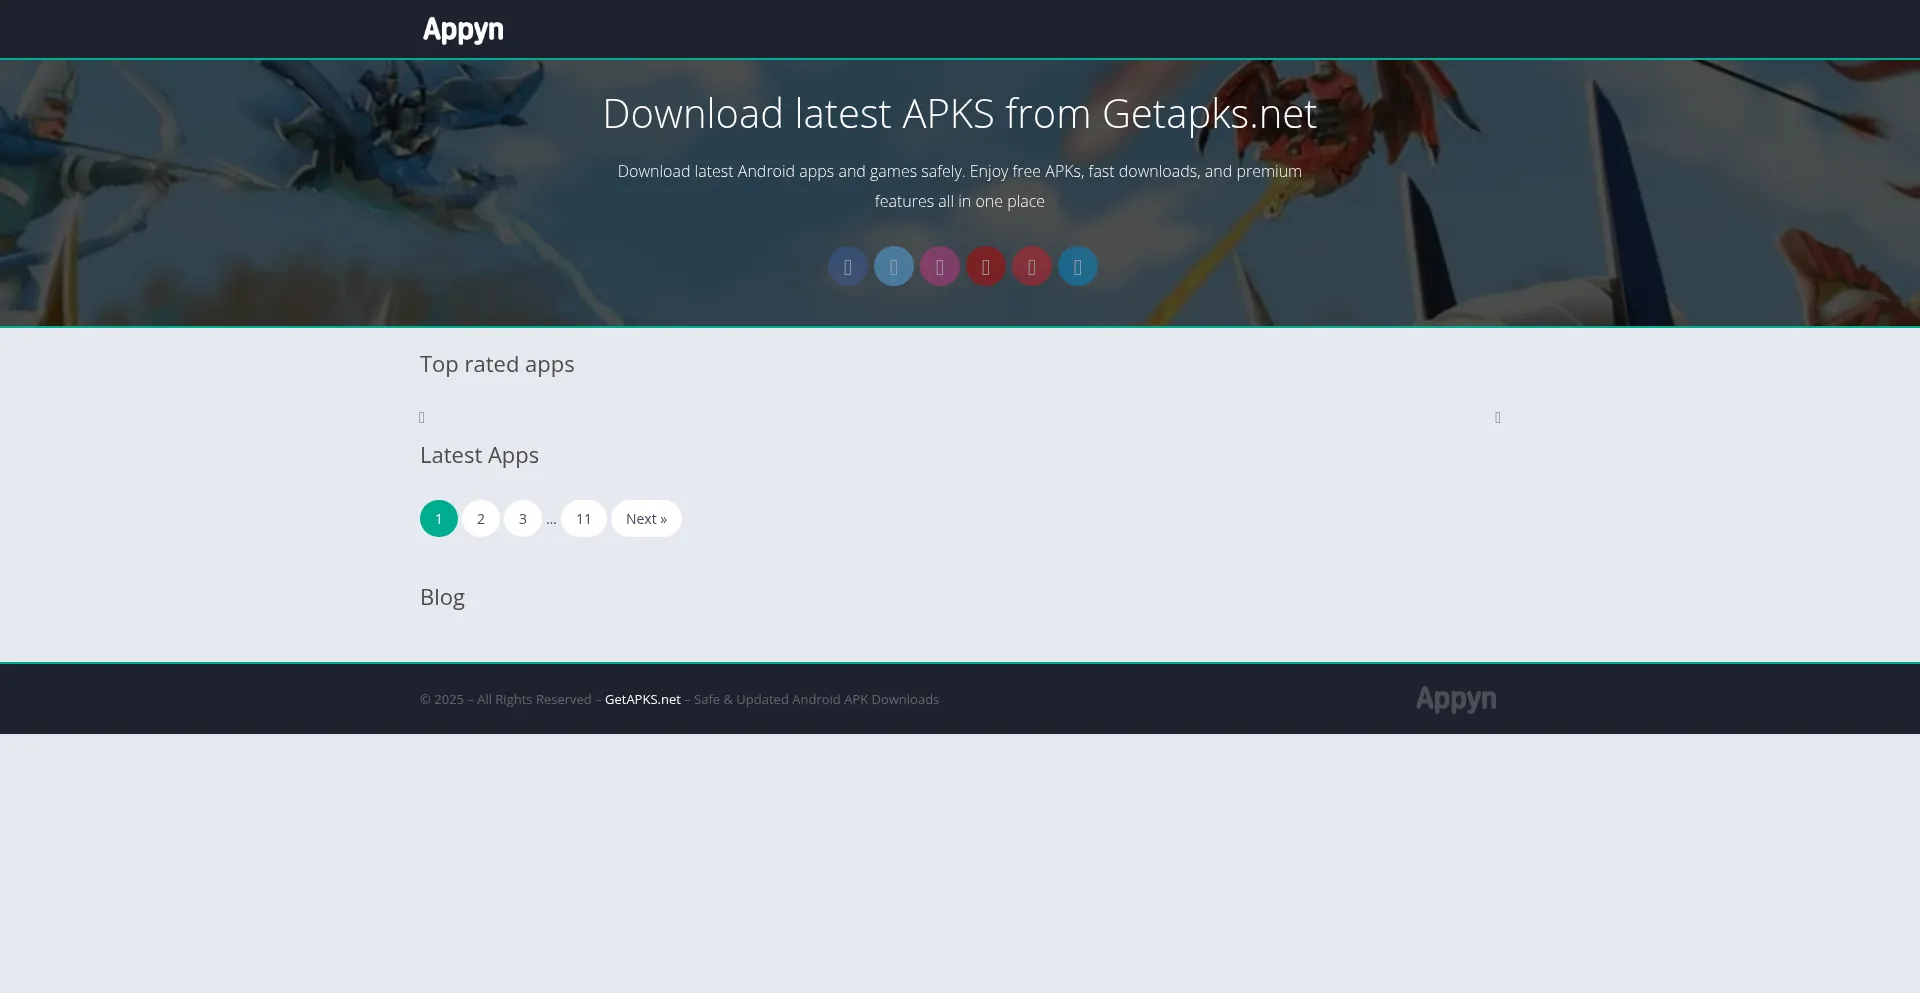Click the '© 2025 – All Rights Reserved' footer text

[506, 699]
